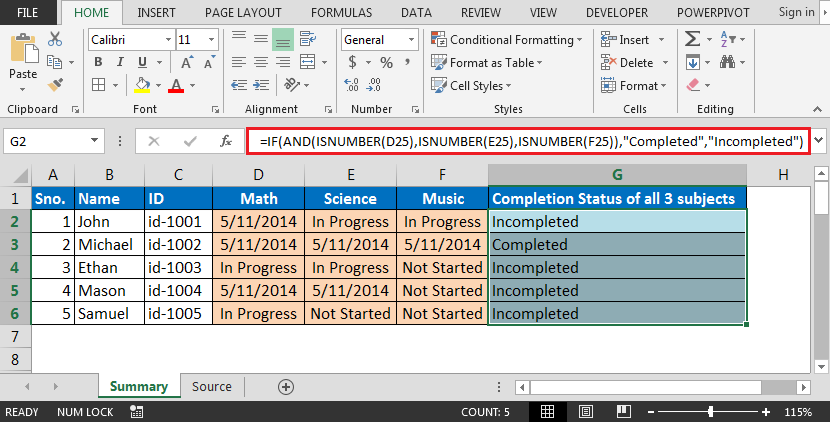Viewport: 830px width, 422px height.
Task: Click the Cut scissors icon
Action: point(55,39)
